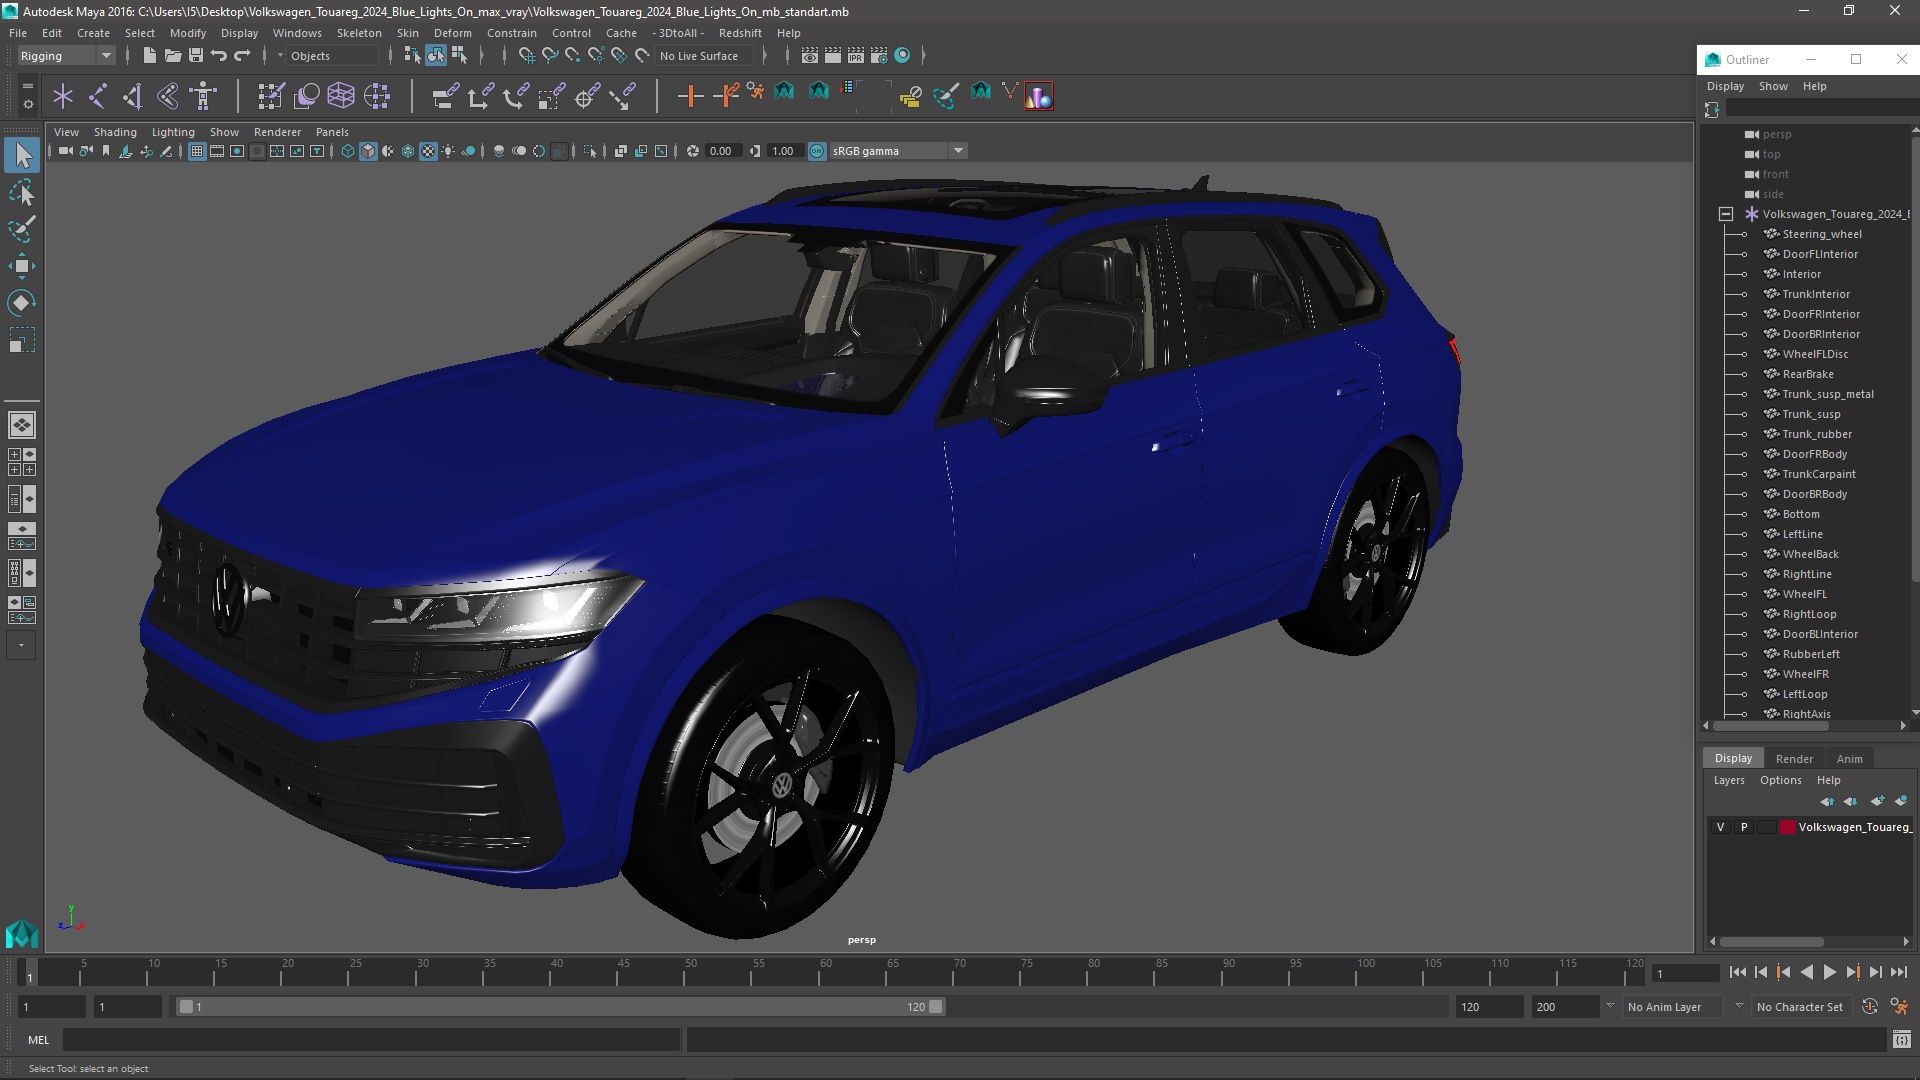Image resolution: width=1920 pixels, height=1080 pixels.
Task: Click the Undo arrow icon
Action: (219, 56)
